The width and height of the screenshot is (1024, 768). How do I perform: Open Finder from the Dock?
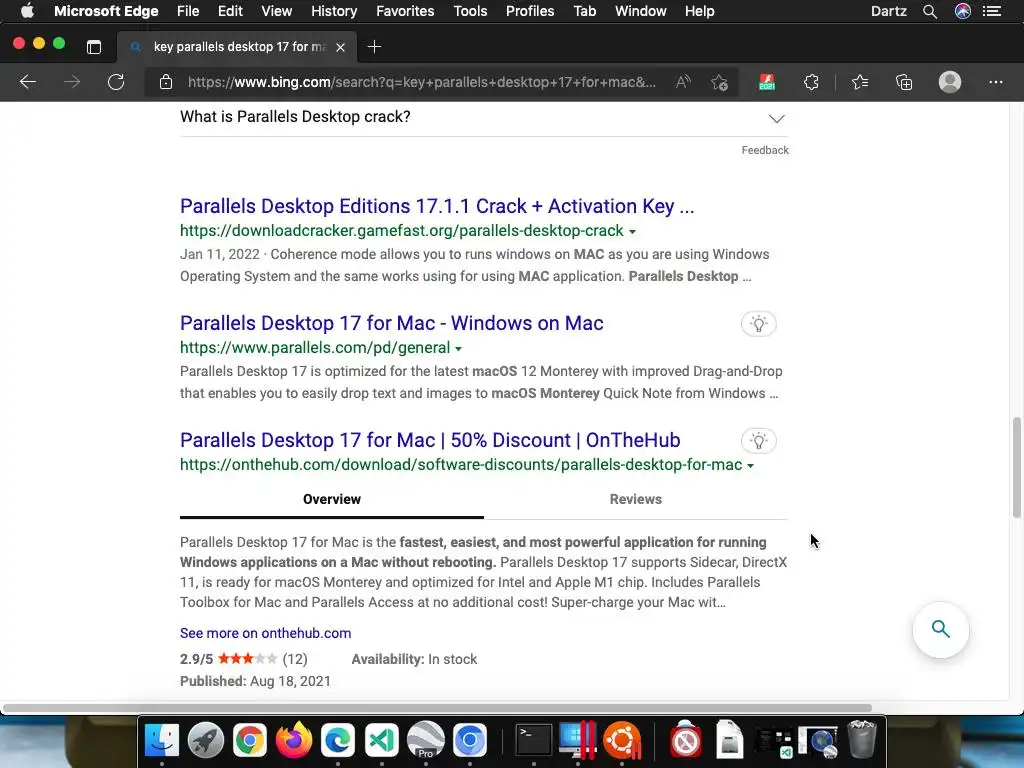(161, 741)
